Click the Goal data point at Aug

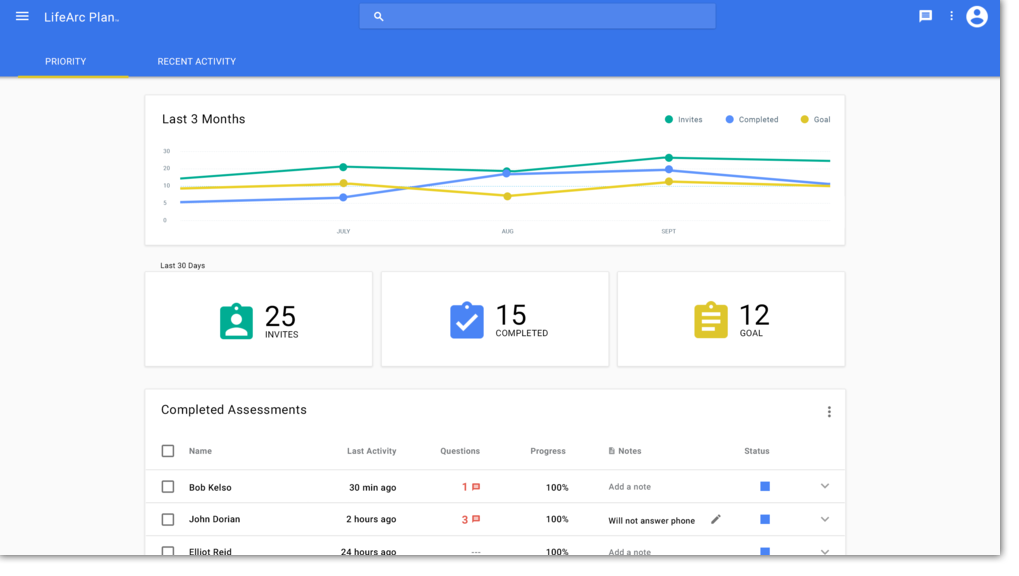(x=508, y=196)
